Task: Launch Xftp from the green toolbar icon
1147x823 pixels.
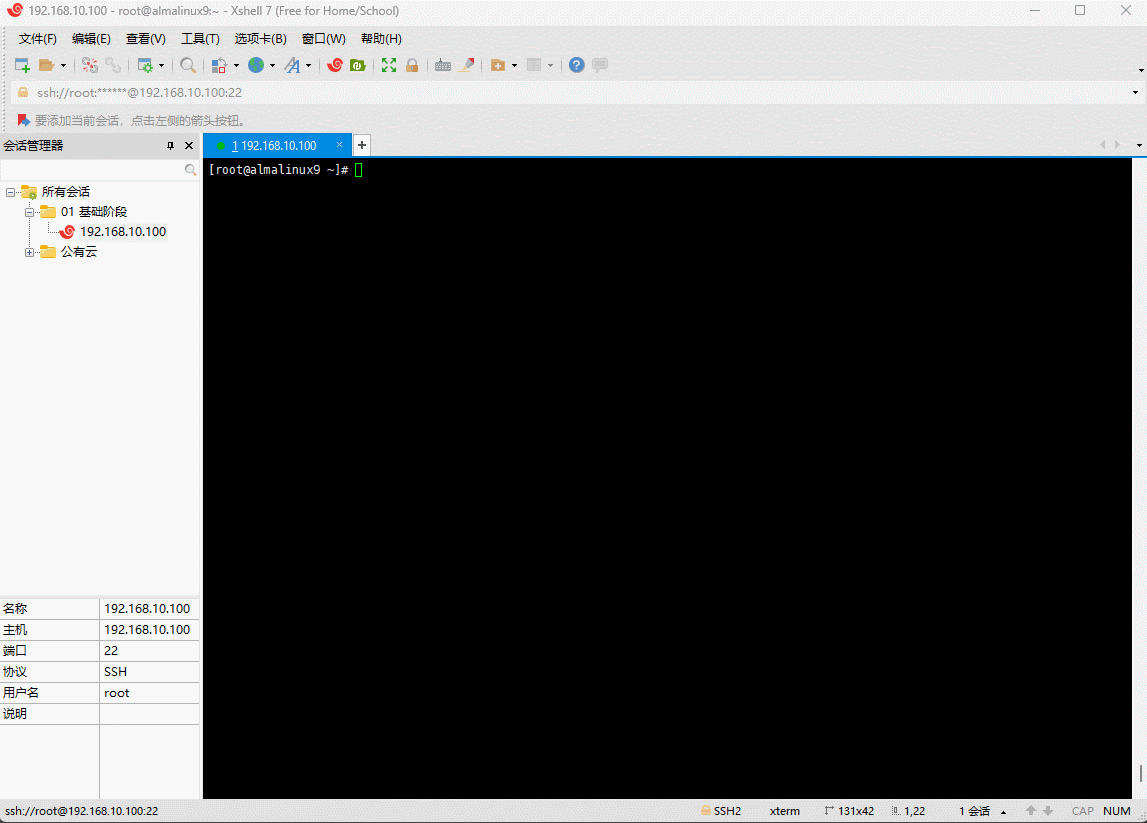Action: tap(357, 65)
